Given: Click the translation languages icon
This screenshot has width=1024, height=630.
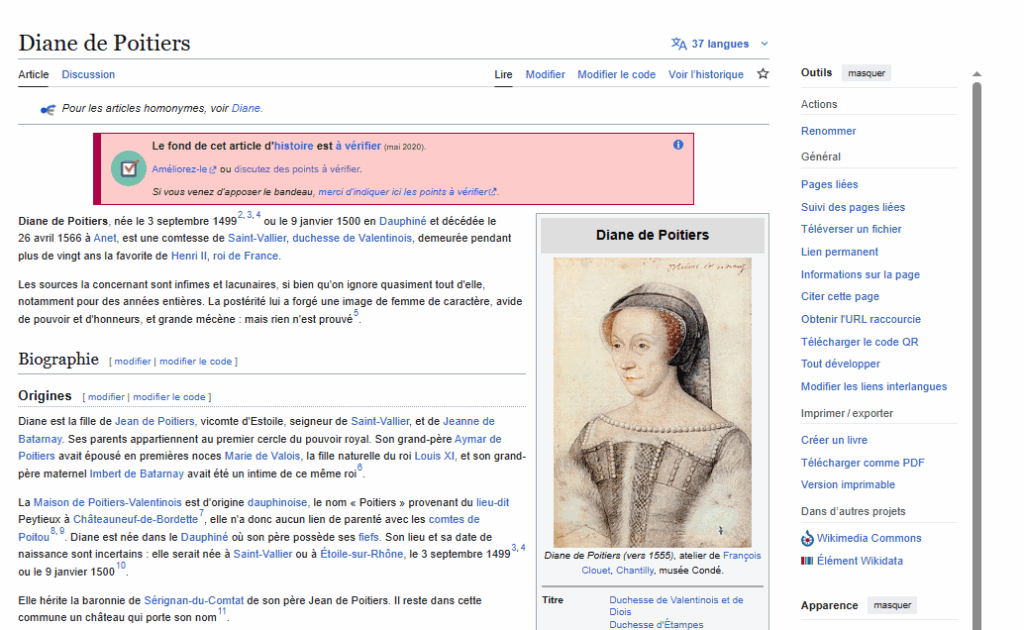Looking at the screenshot, I should coord(679,44).
